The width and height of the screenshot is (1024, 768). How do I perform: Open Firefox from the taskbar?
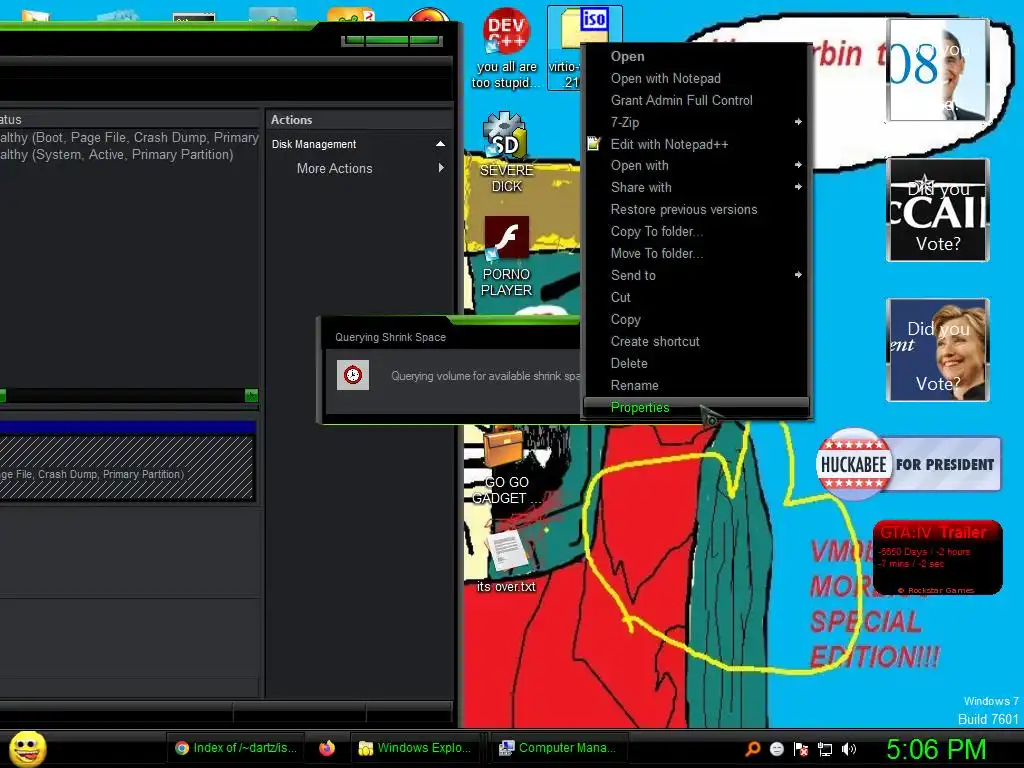(327, 748)
